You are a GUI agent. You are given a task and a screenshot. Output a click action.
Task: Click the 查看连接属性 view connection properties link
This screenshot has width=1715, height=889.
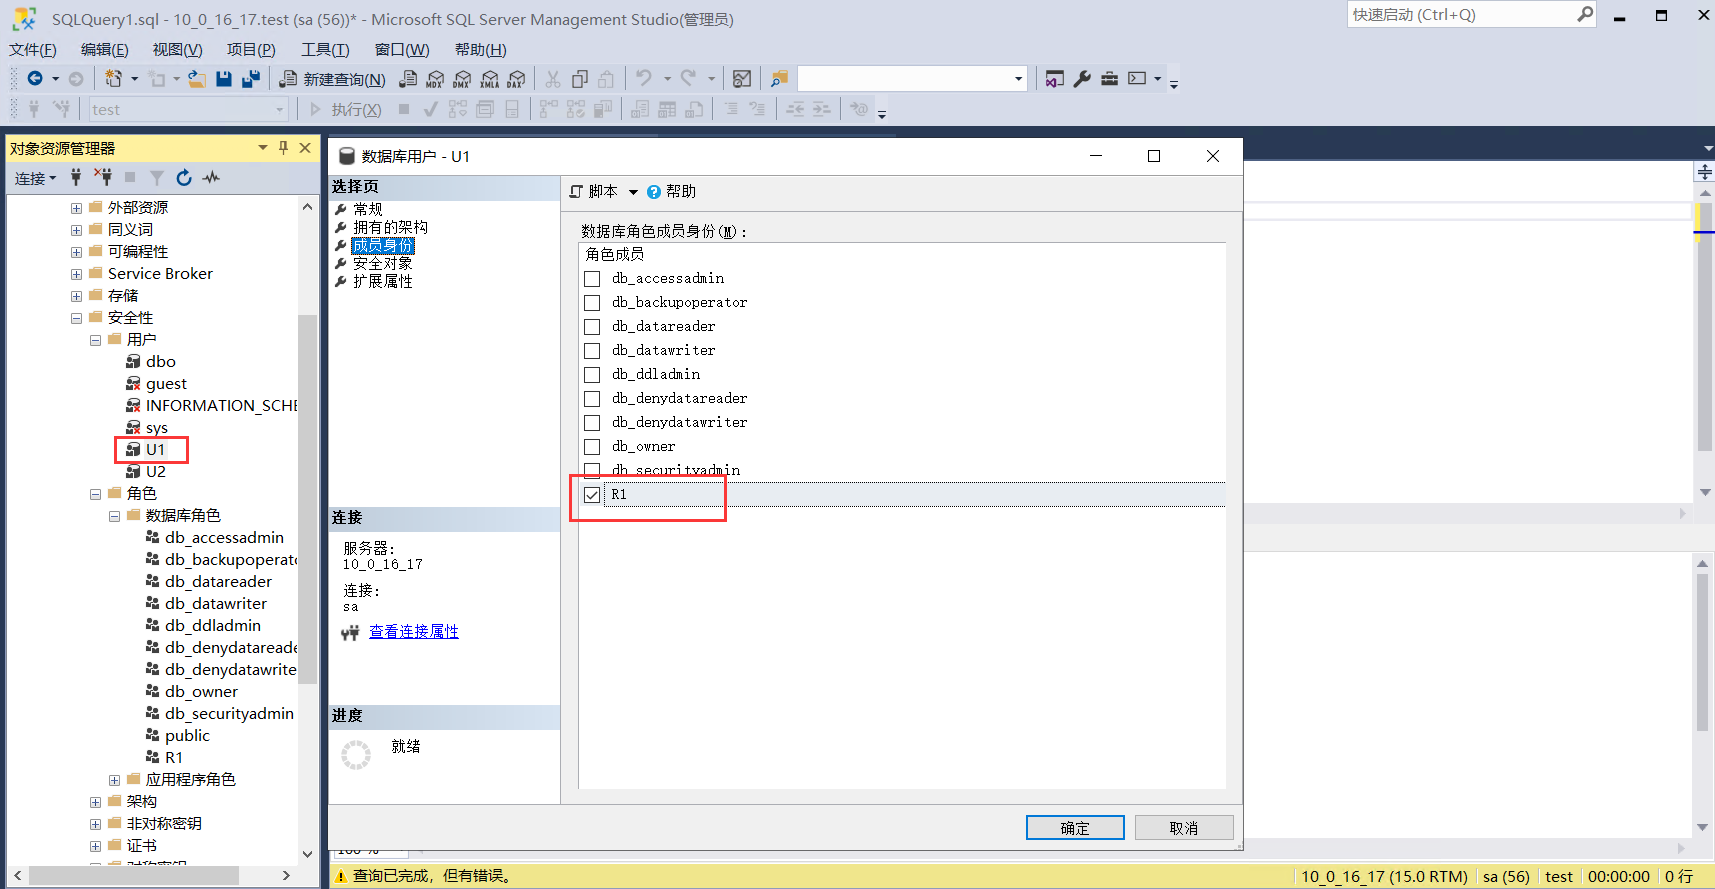pos(414,632)
